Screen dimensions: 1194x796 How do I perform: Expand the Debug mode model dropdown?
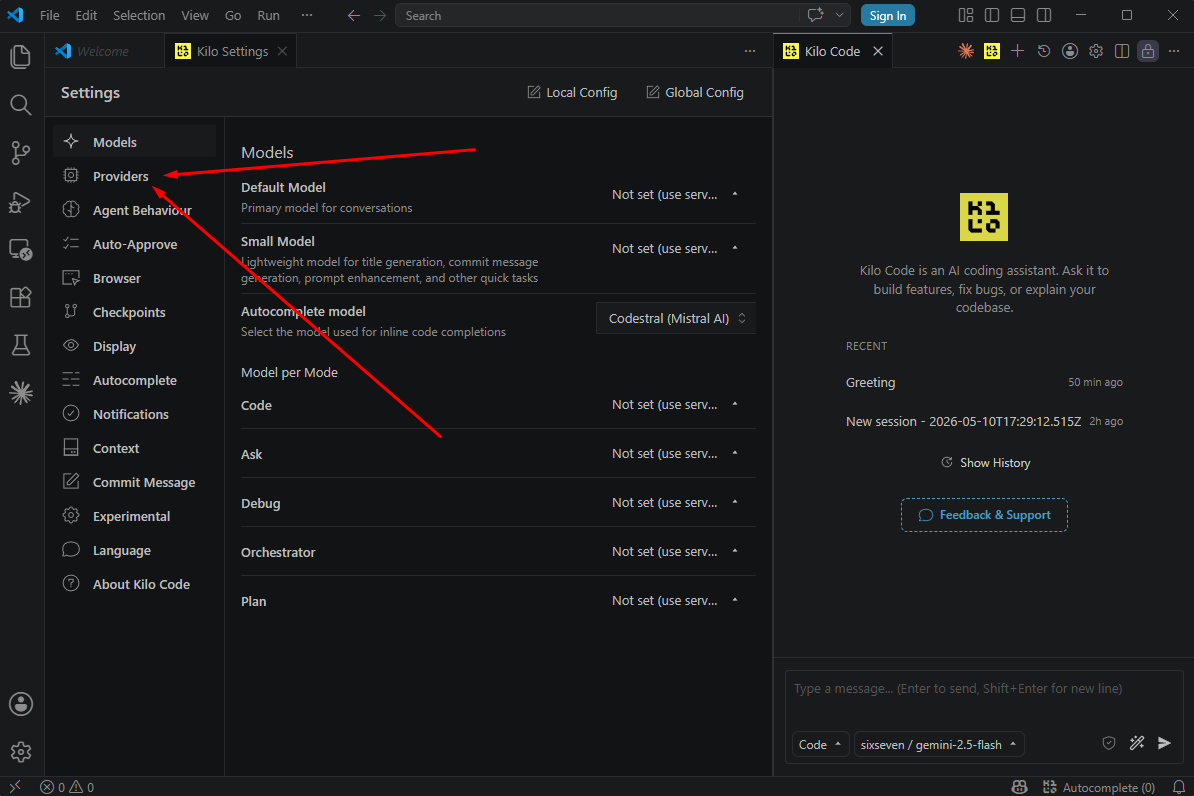click(675, 503)
